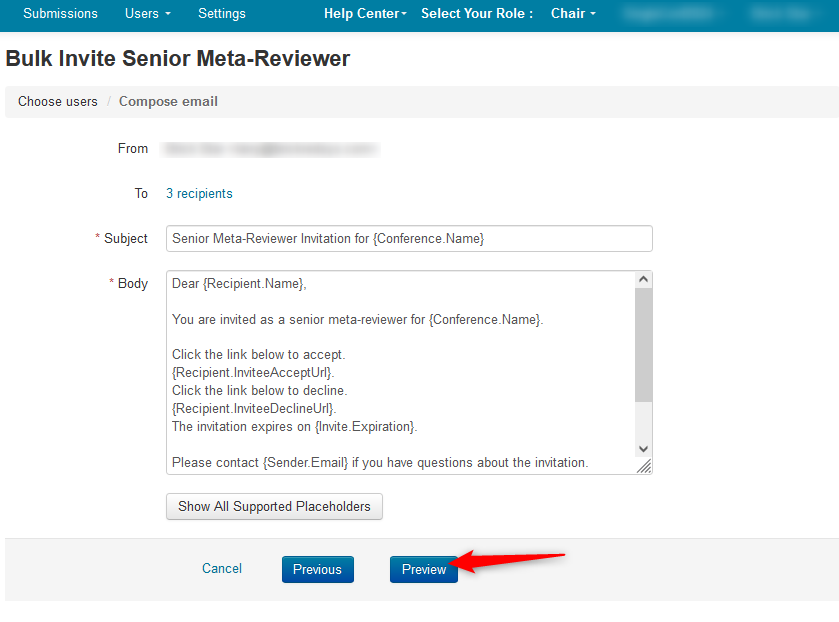Click into the Subject input field
The width and height of the screenshot is (839, 622).
pos(409,239)
